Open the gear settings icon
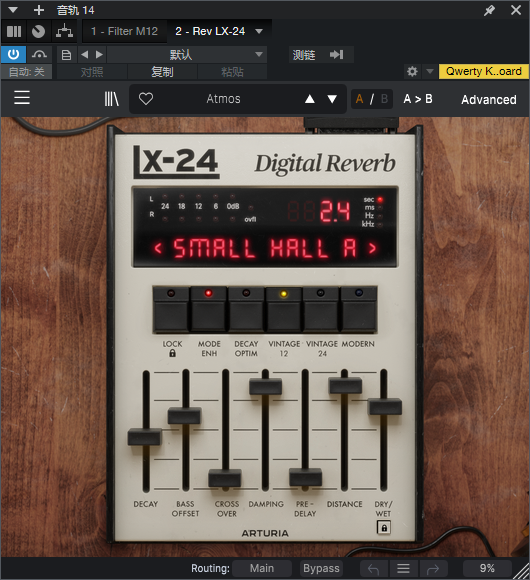This screenshot has width=530, height=580. [x=412, y=71]
